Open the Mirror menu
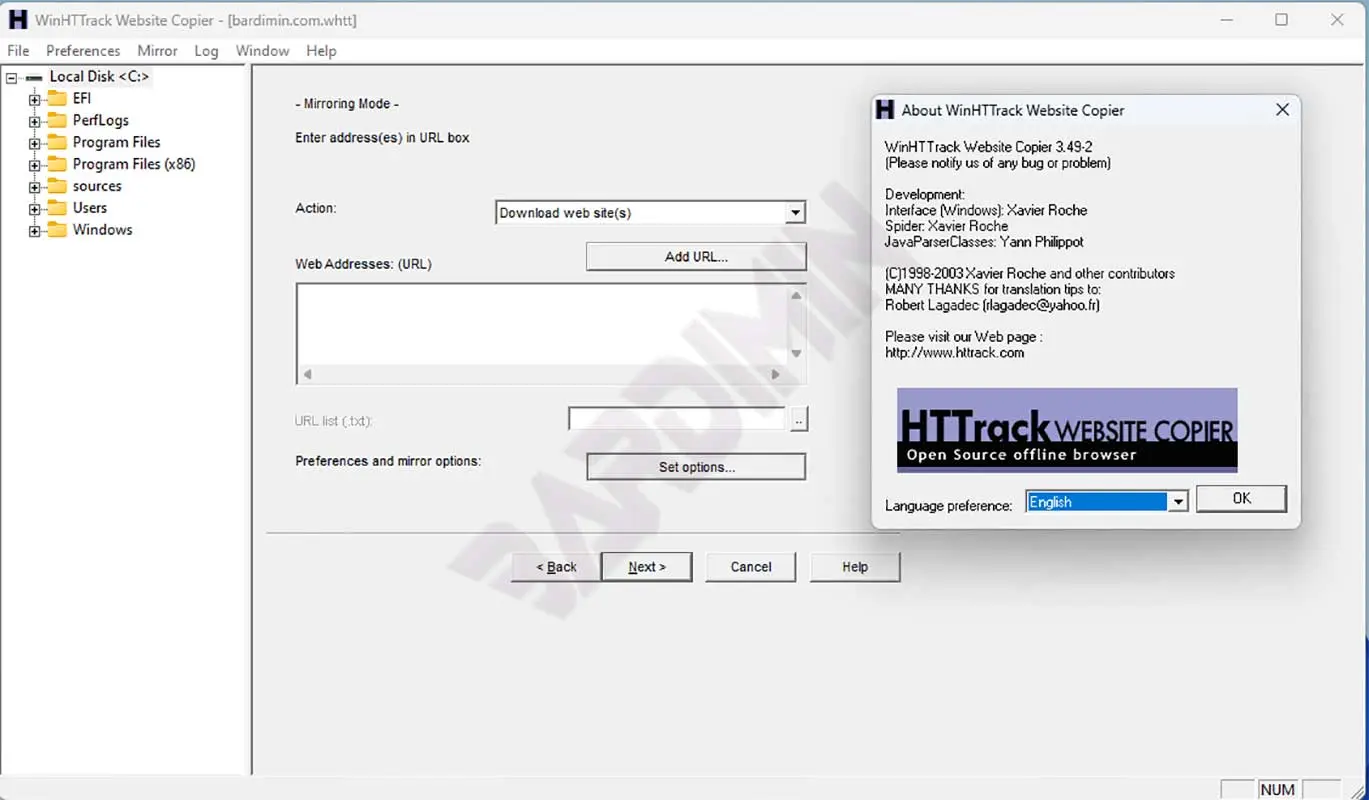This screenshot has width=1369, height=800. pyautogui.click(x=157, y=51)
